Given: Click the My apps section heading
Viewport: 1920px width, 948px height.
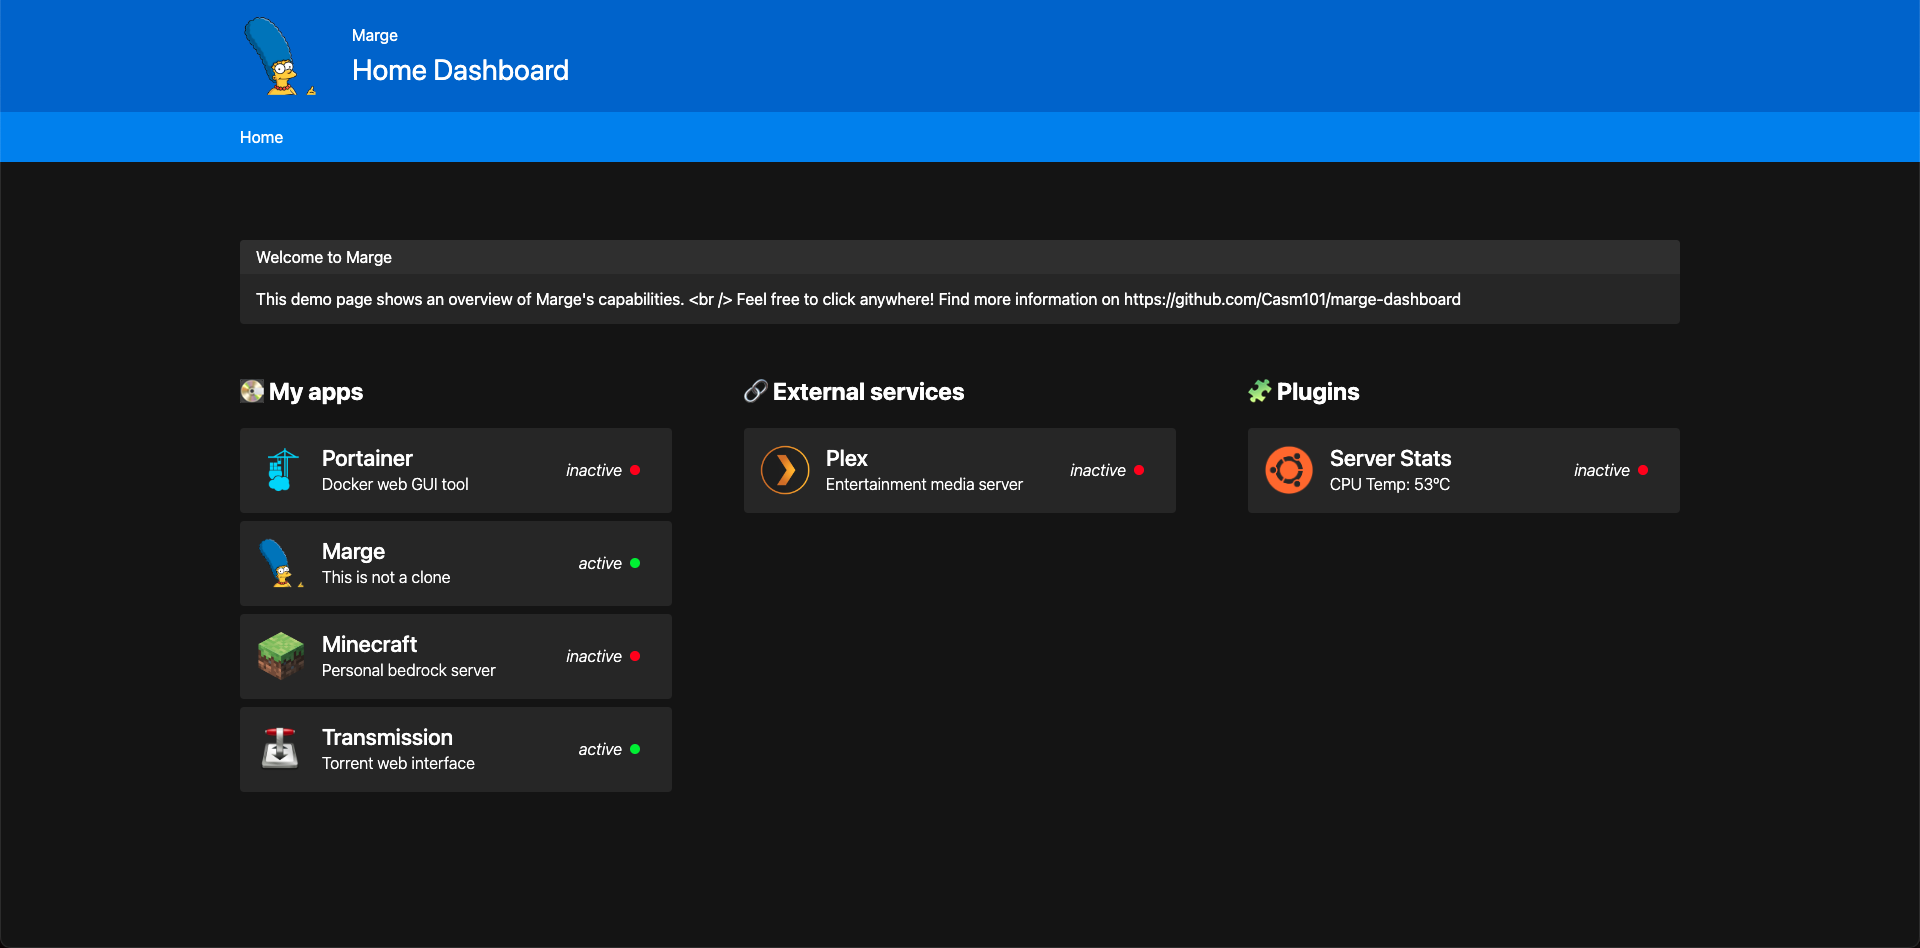Looking at the screenshot, I should 316,391.
